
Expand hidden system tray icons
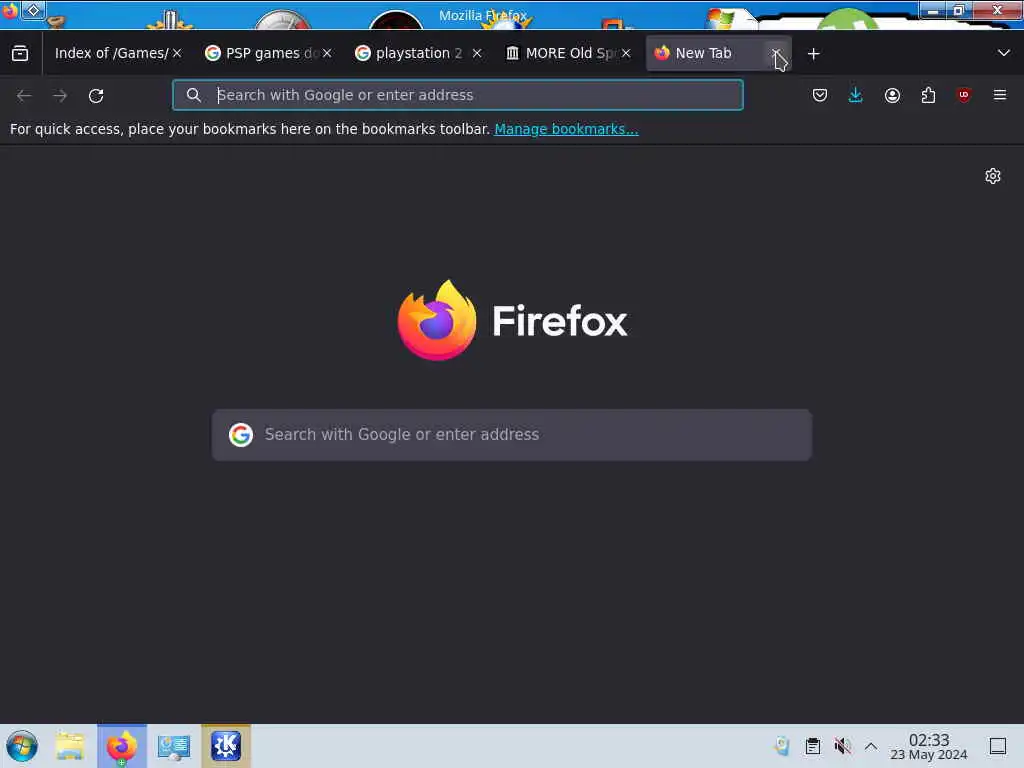[x=871, y=746]
